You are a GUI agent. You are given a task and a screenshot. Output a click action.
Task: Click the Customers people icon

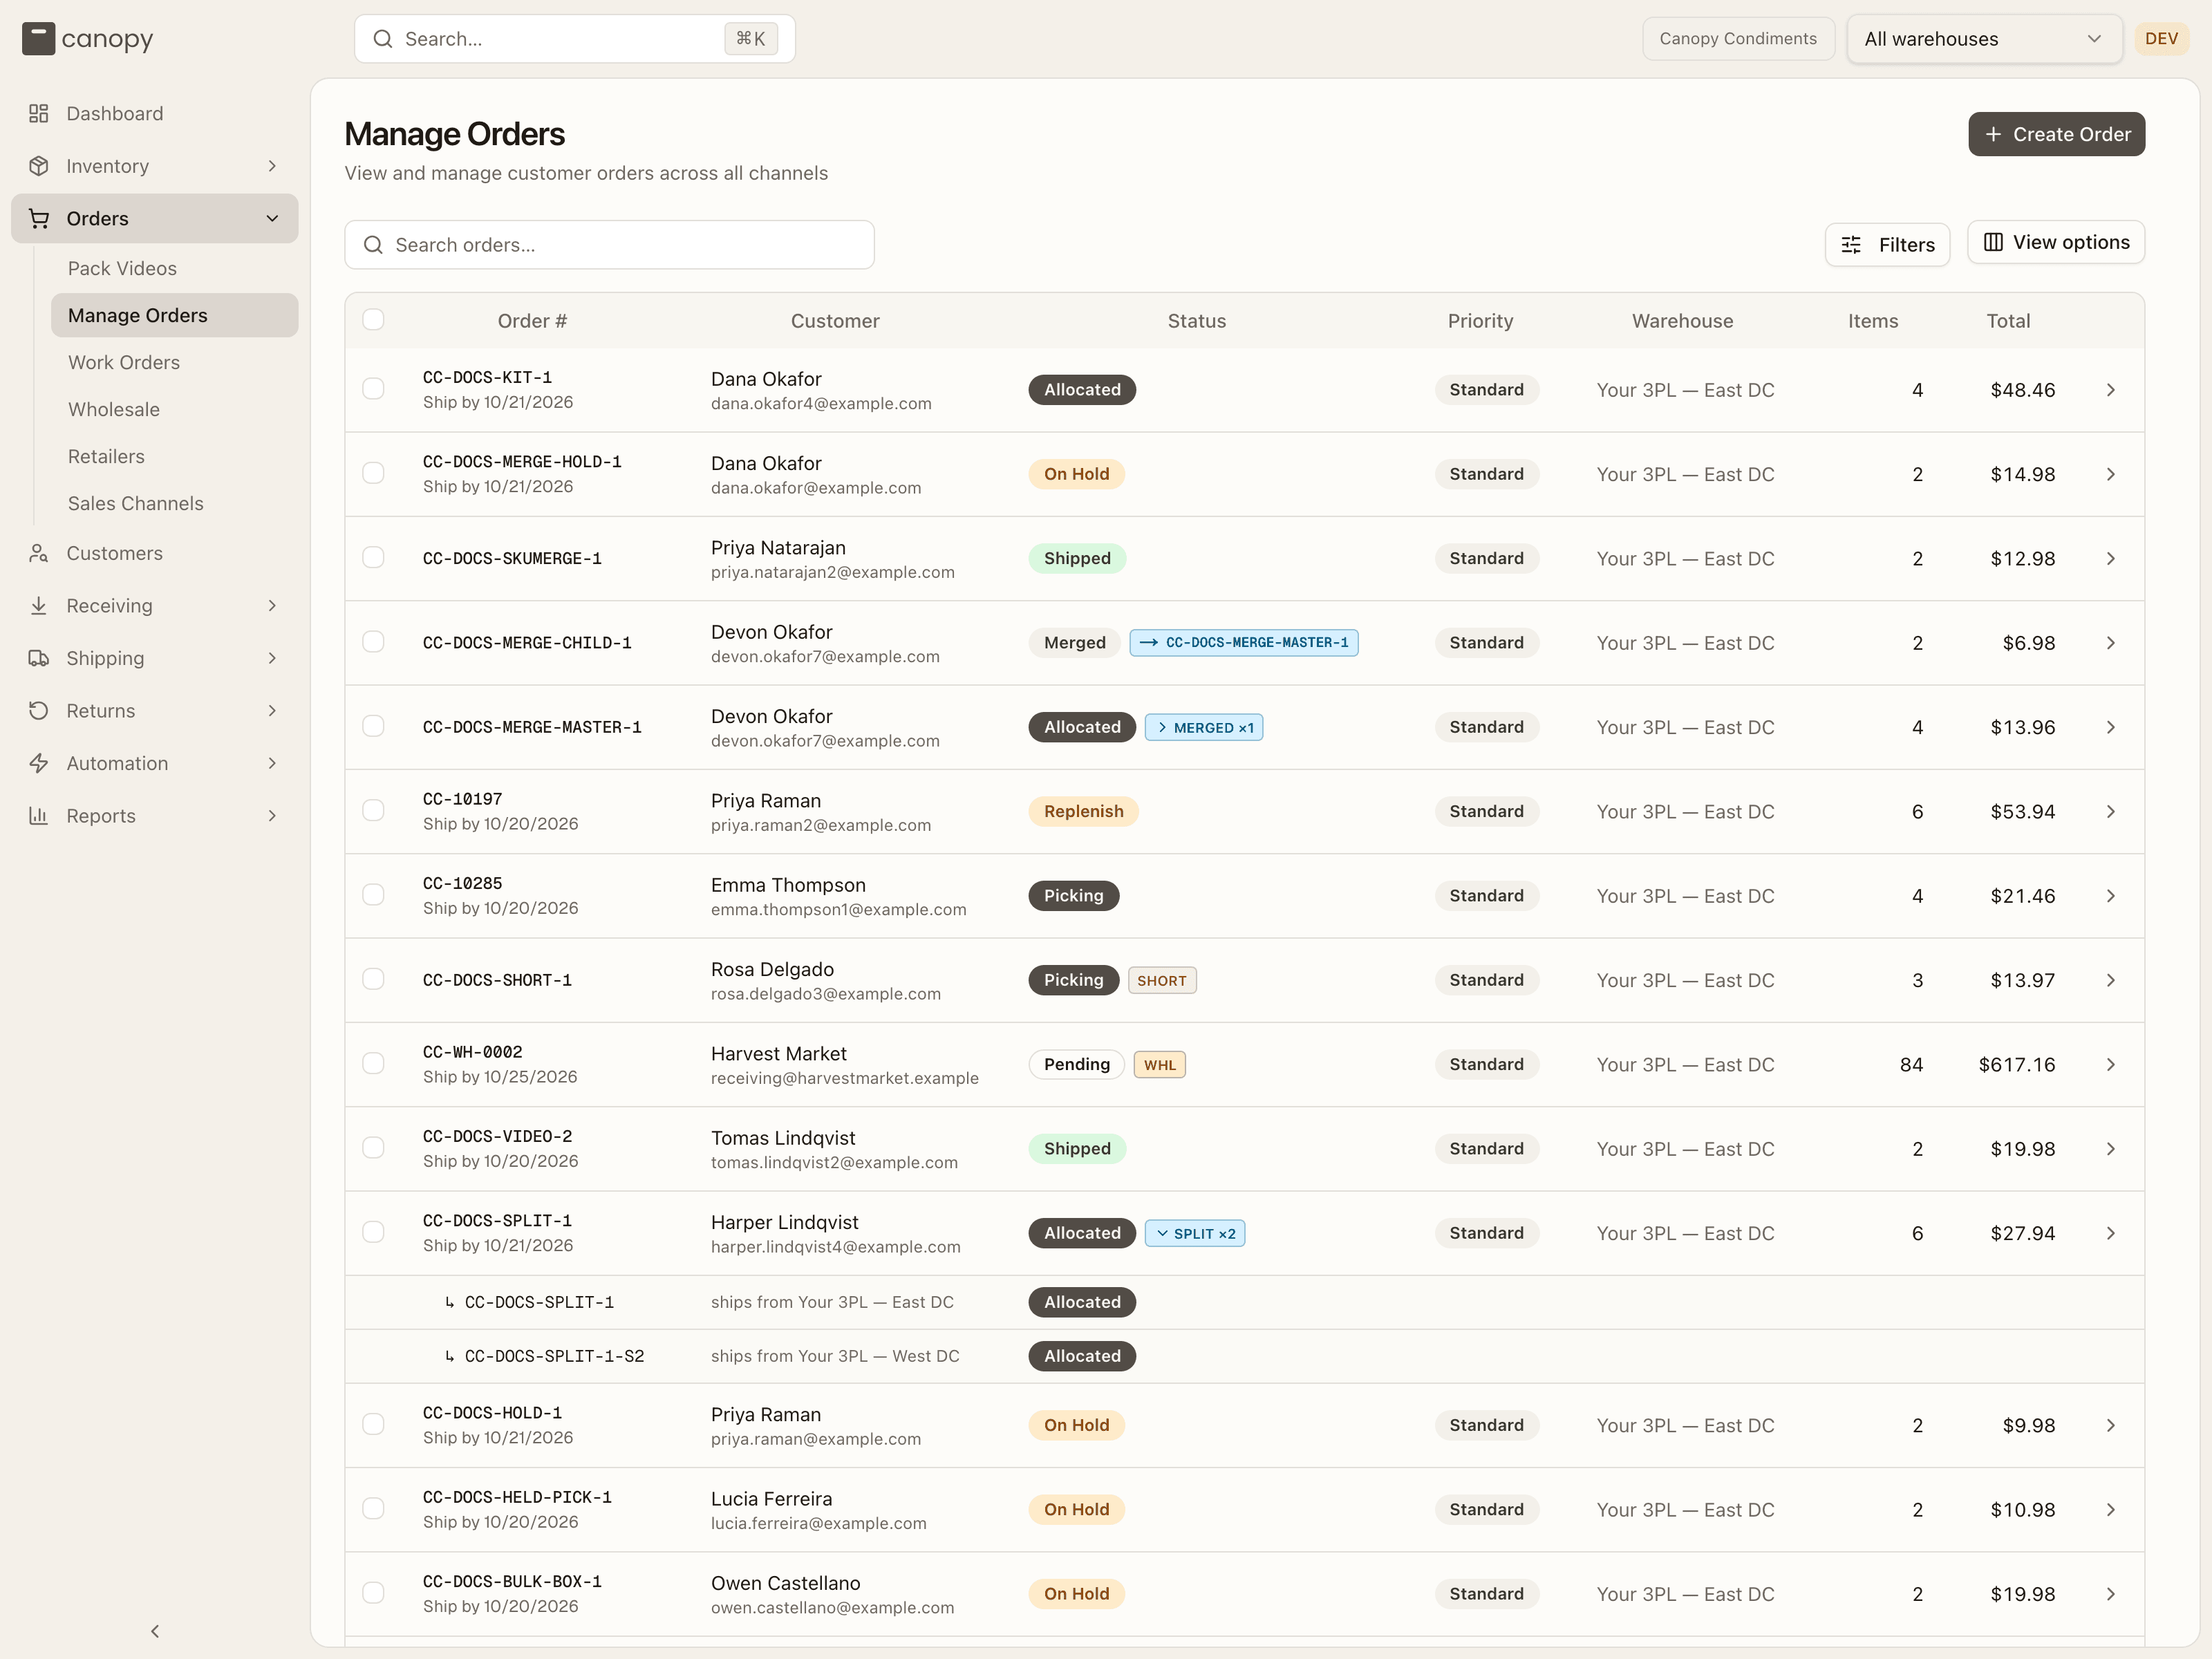[x=39, y=553]
